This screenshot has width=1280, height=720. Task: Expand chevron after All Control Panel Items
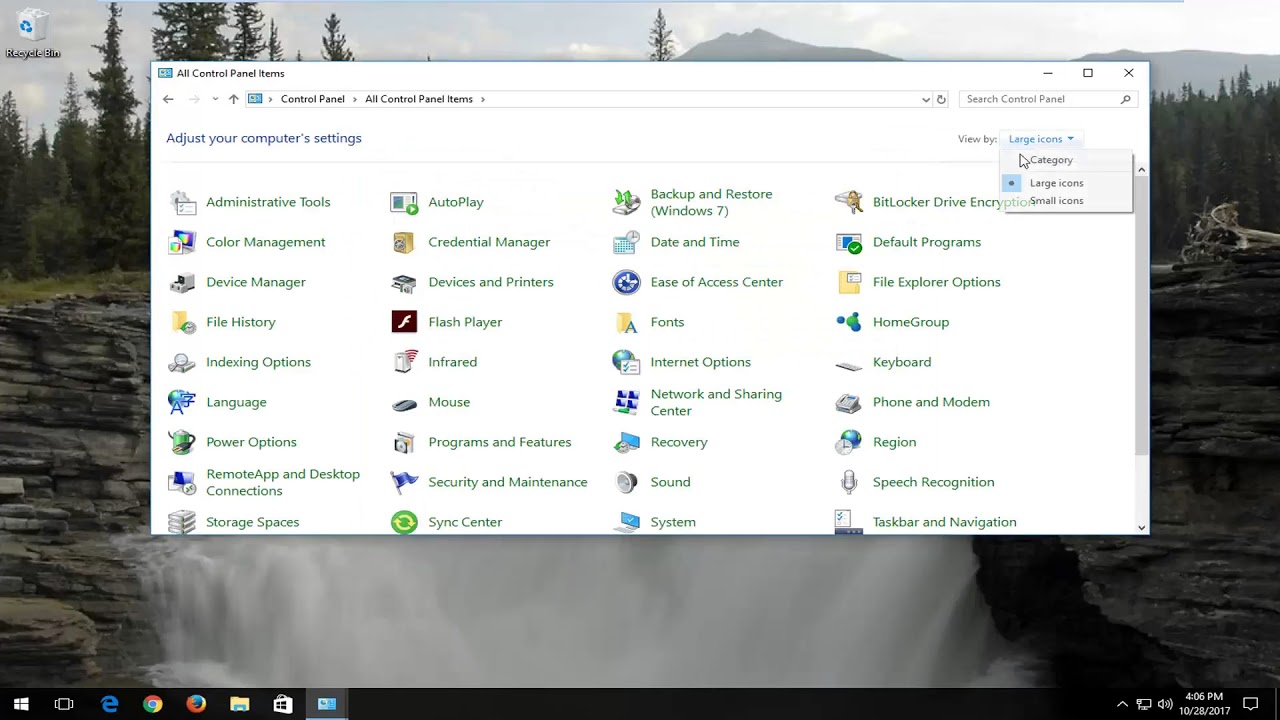coord(483,99)
